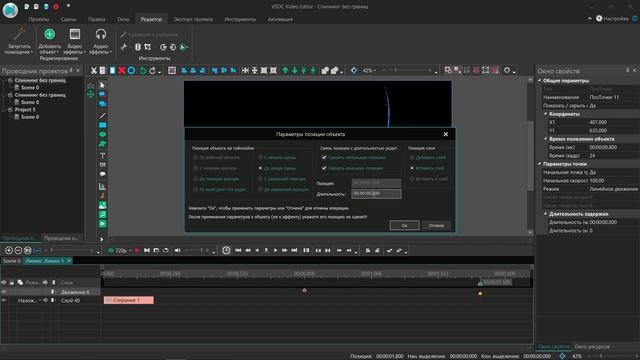
Task: Open Настройки in the top right
Action: pos(612,18)
